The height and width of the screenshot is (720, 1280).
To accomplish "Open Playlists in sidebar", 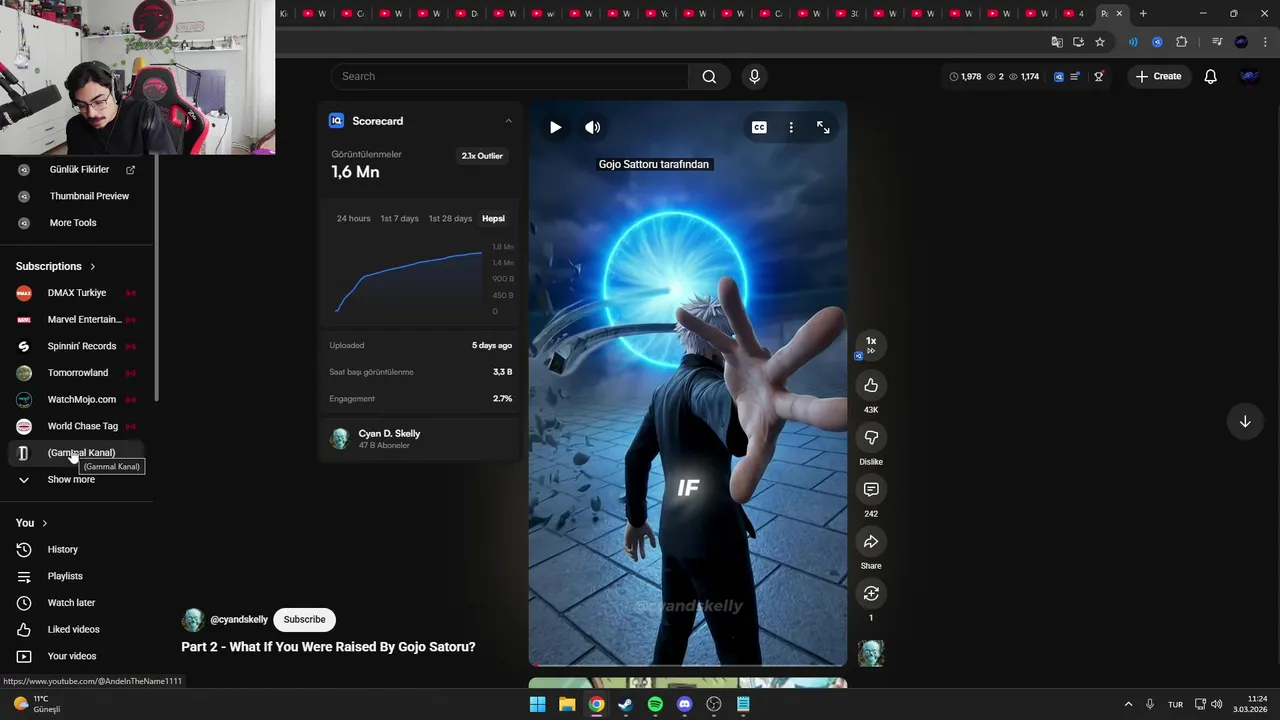I will [x=76, y=576].
